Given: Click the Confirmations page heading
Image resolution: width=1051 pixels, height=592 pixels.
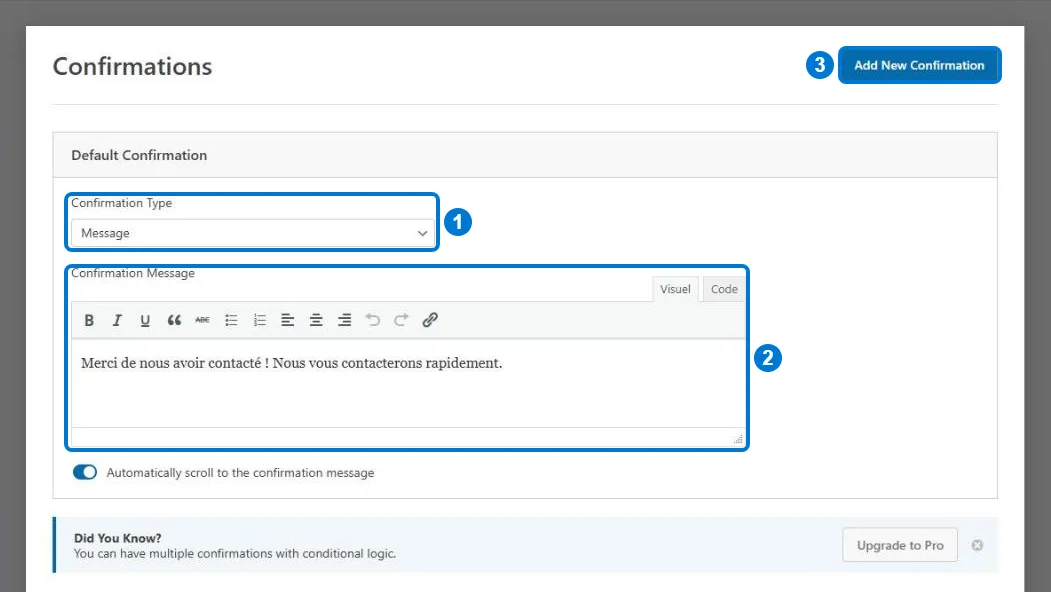Looking at the screenshot, I should point(132,66).
